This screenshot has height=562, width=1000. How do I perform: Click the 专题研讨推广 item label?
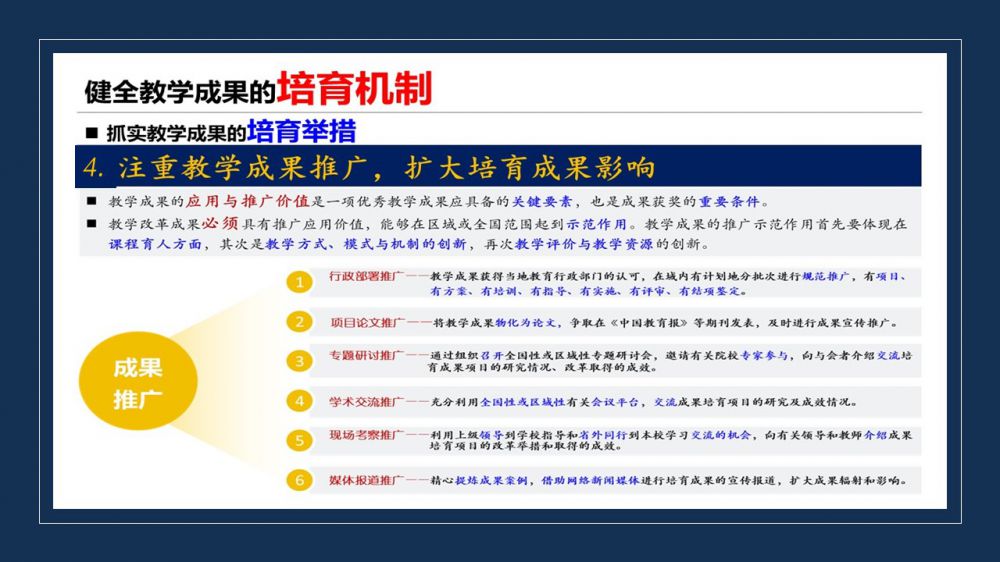pos(365,355)
